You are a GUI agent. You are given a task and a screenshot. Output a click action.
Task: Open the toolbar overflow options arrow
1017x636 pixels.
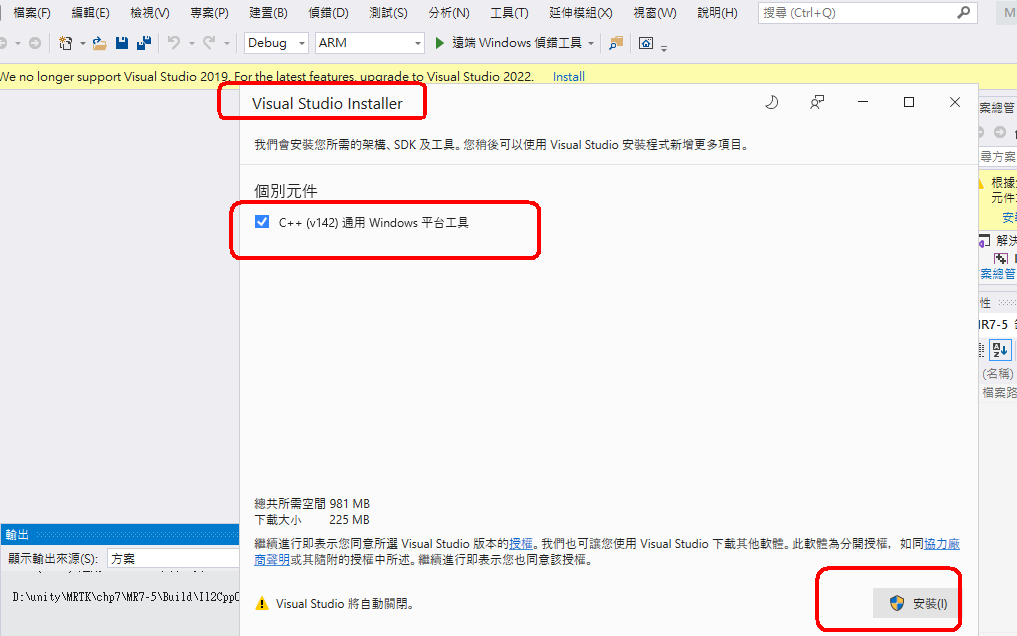point(664,47)
